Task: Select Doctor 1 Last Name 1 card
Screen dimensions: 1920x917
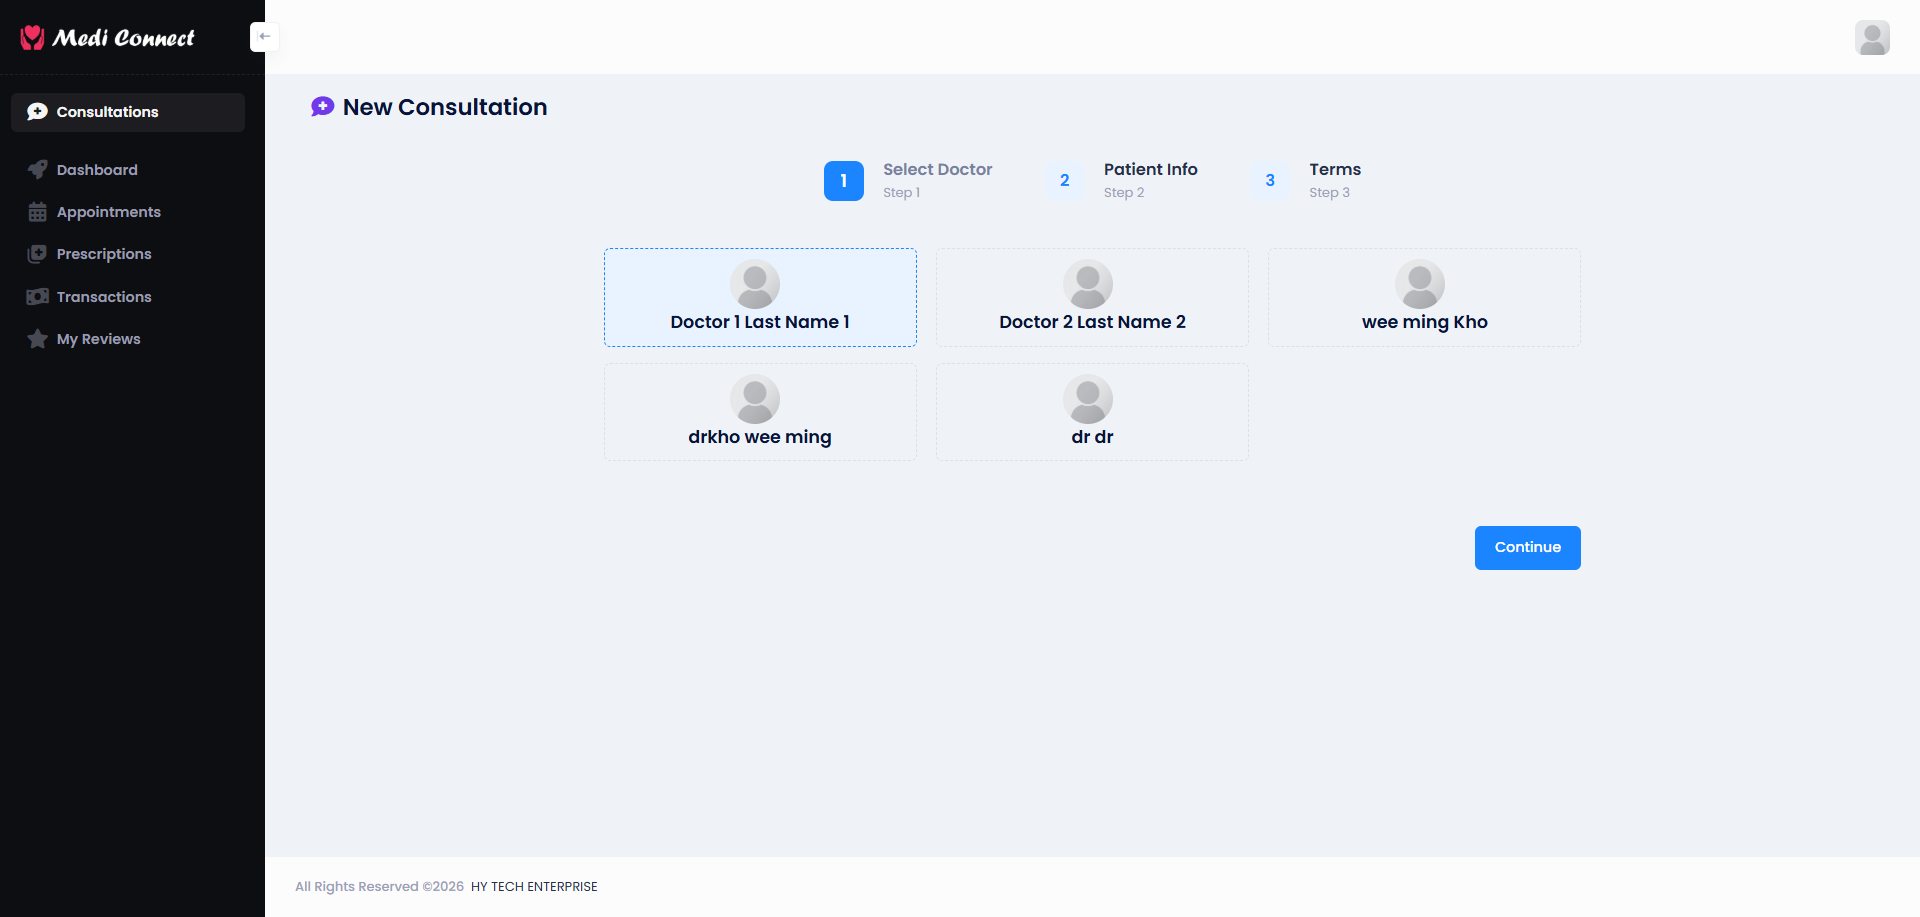Action: 760,297
